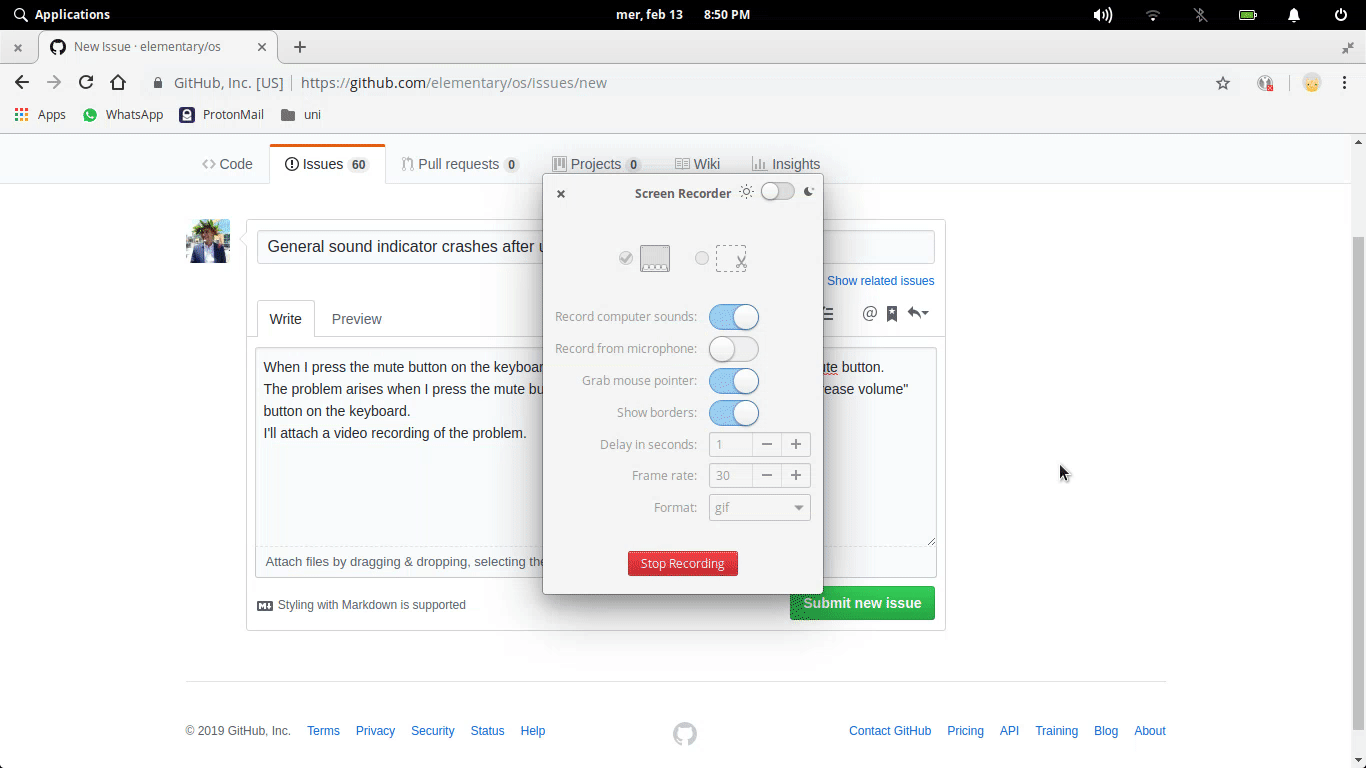Switch to the Write editor tab
The image size is (1366, 768).
pyautogui.click(x=285, y=319)
